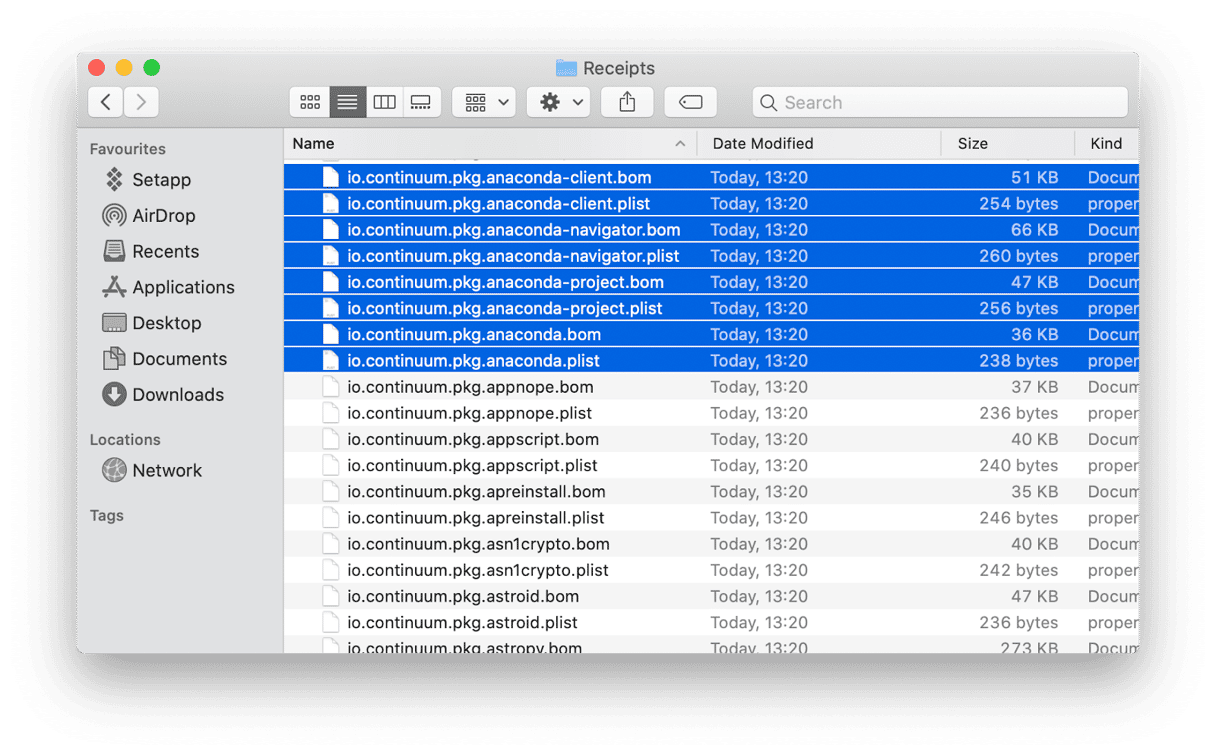Select io.continuum.pkg.appnope.bom file
The height and width of the screenshot is (755, 1216).
point(711,387)
